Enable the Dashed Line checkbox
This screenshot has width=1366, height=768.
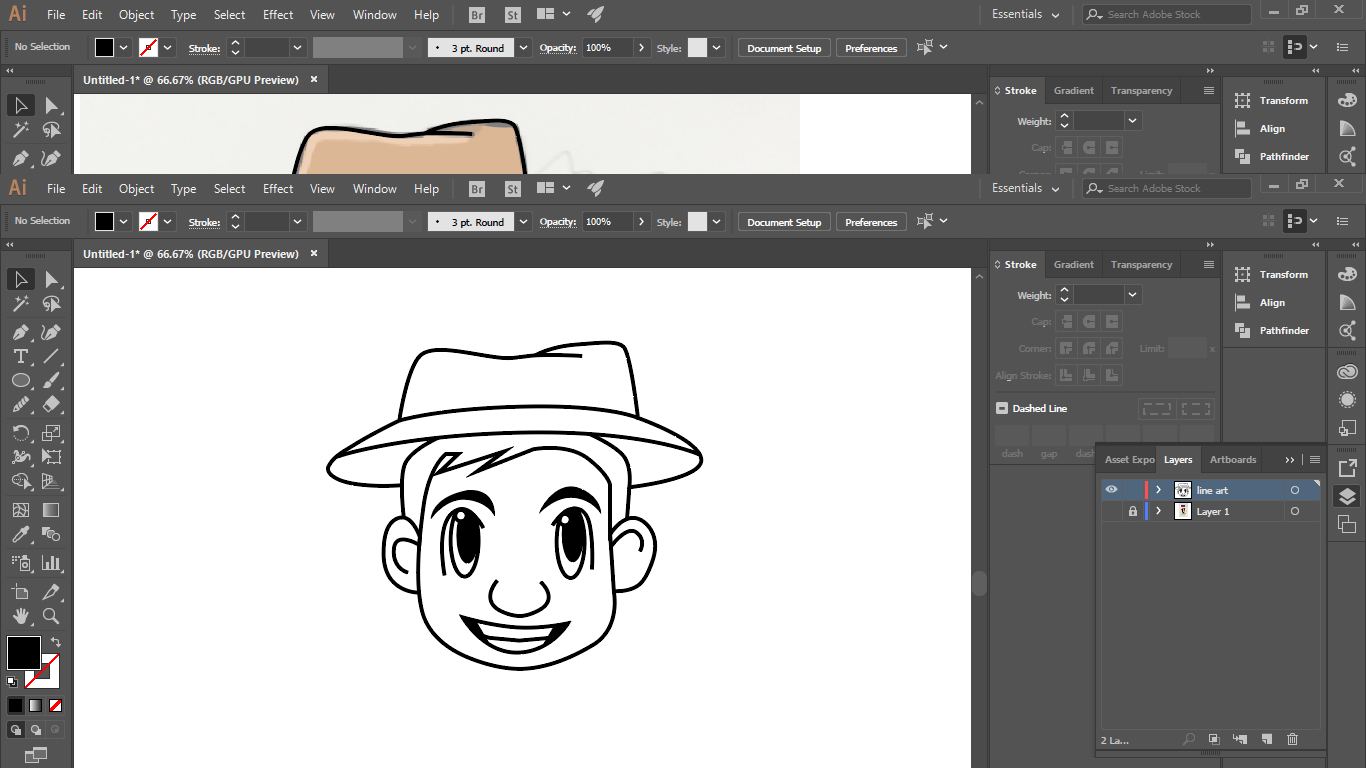[1002, 408]
